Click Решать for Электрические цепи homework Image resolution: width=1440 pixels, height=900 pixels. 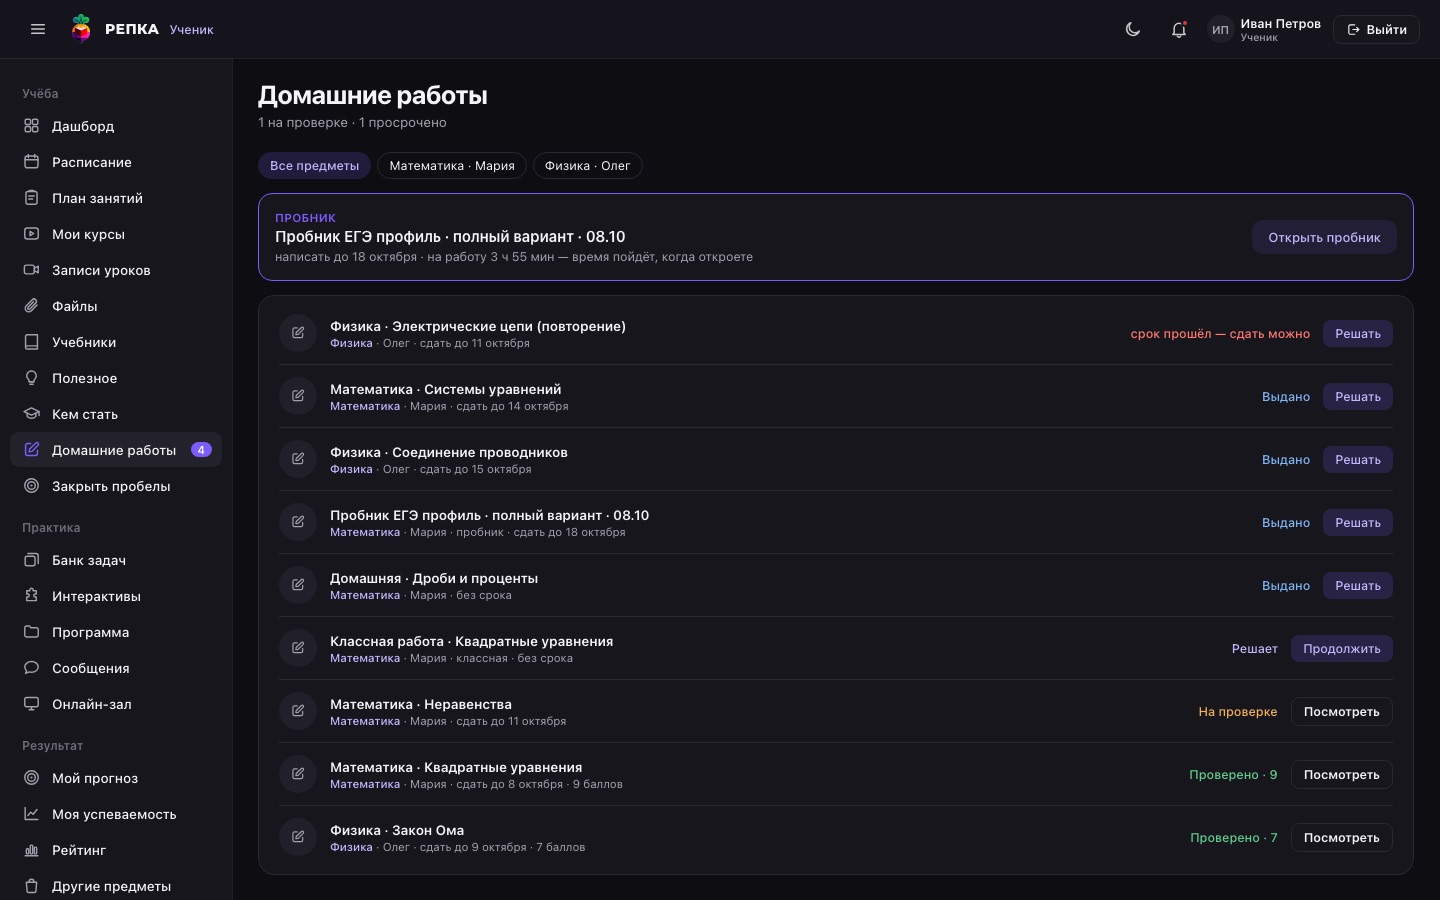click(x=1357, y=334)
